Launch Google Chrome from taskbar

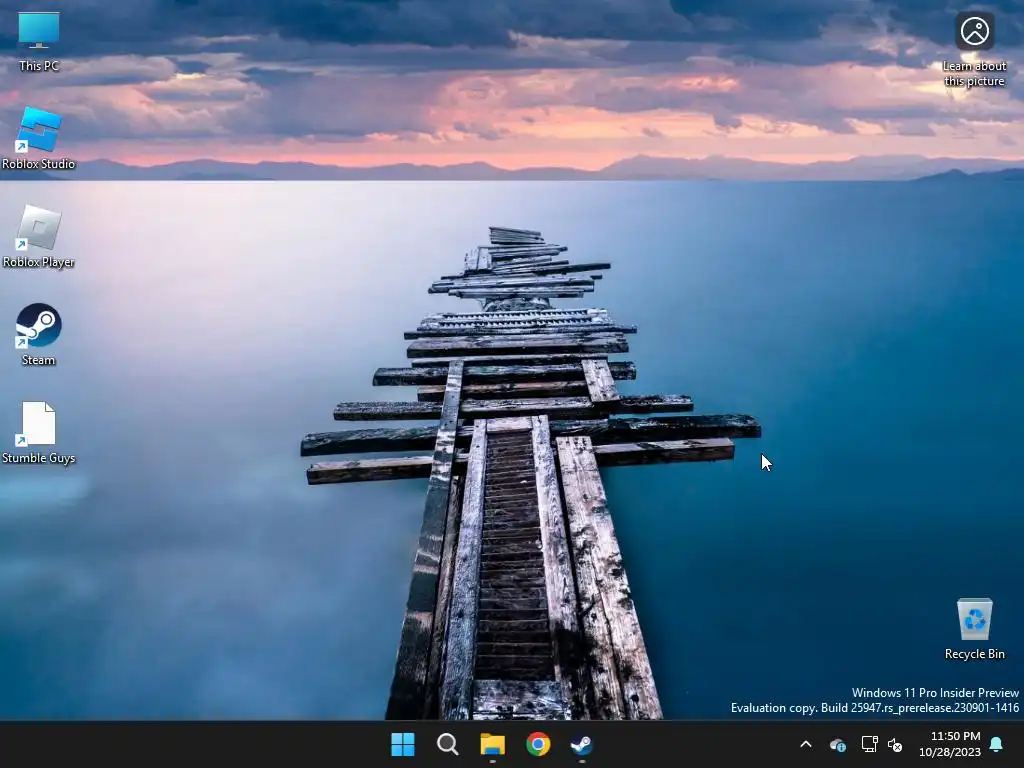point(538,744)
